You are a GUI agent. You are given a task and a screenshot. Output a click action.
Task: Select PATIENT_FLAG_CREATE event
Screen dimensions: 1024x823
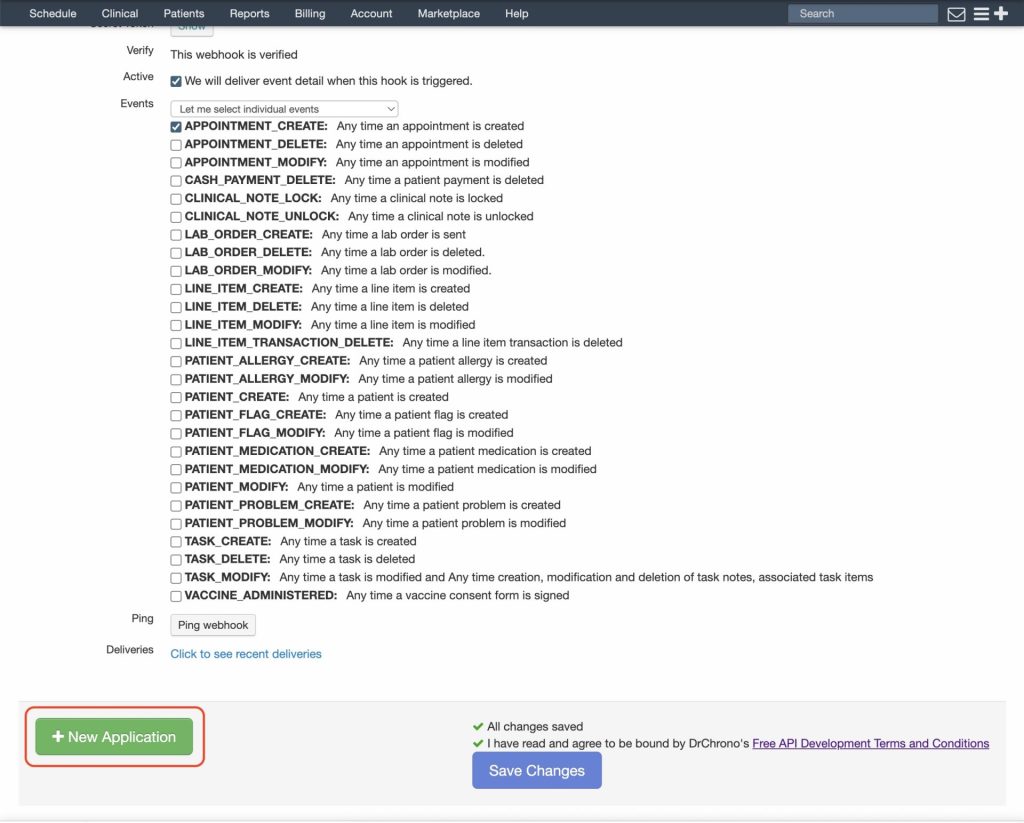coord(176,415)
